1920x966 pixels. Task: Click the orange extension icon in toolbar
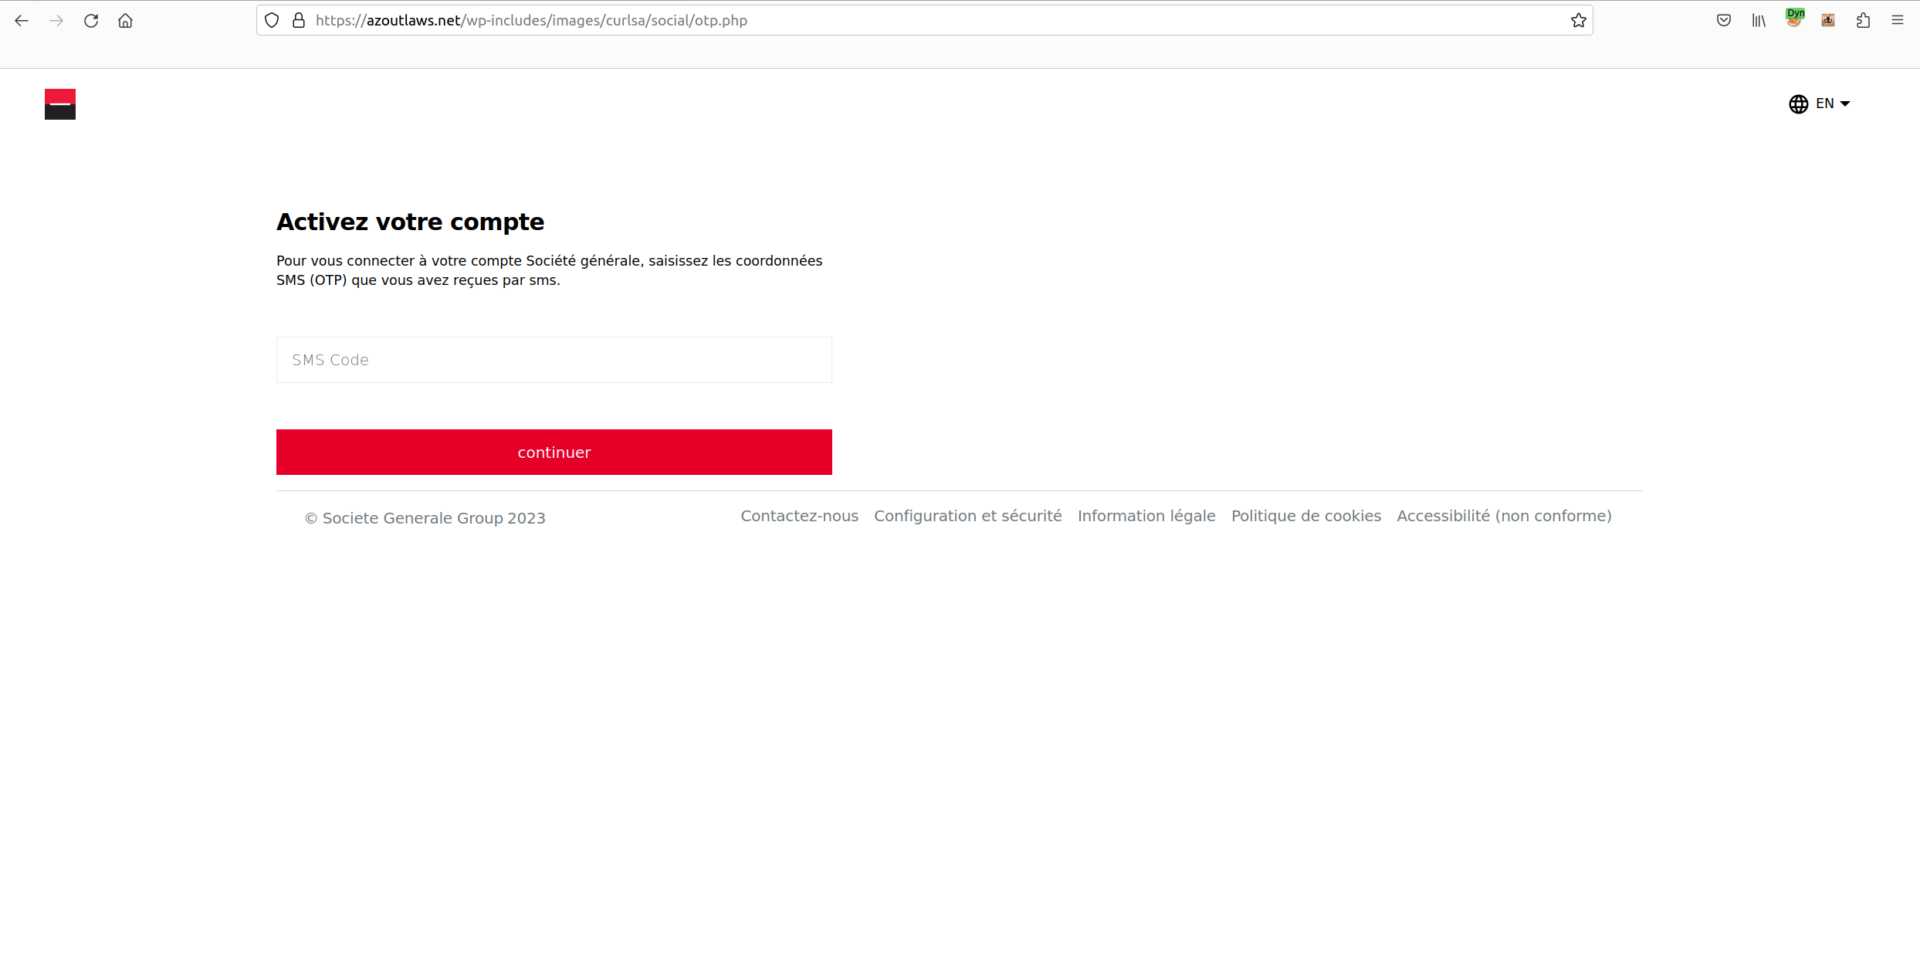pos(1828,20)
